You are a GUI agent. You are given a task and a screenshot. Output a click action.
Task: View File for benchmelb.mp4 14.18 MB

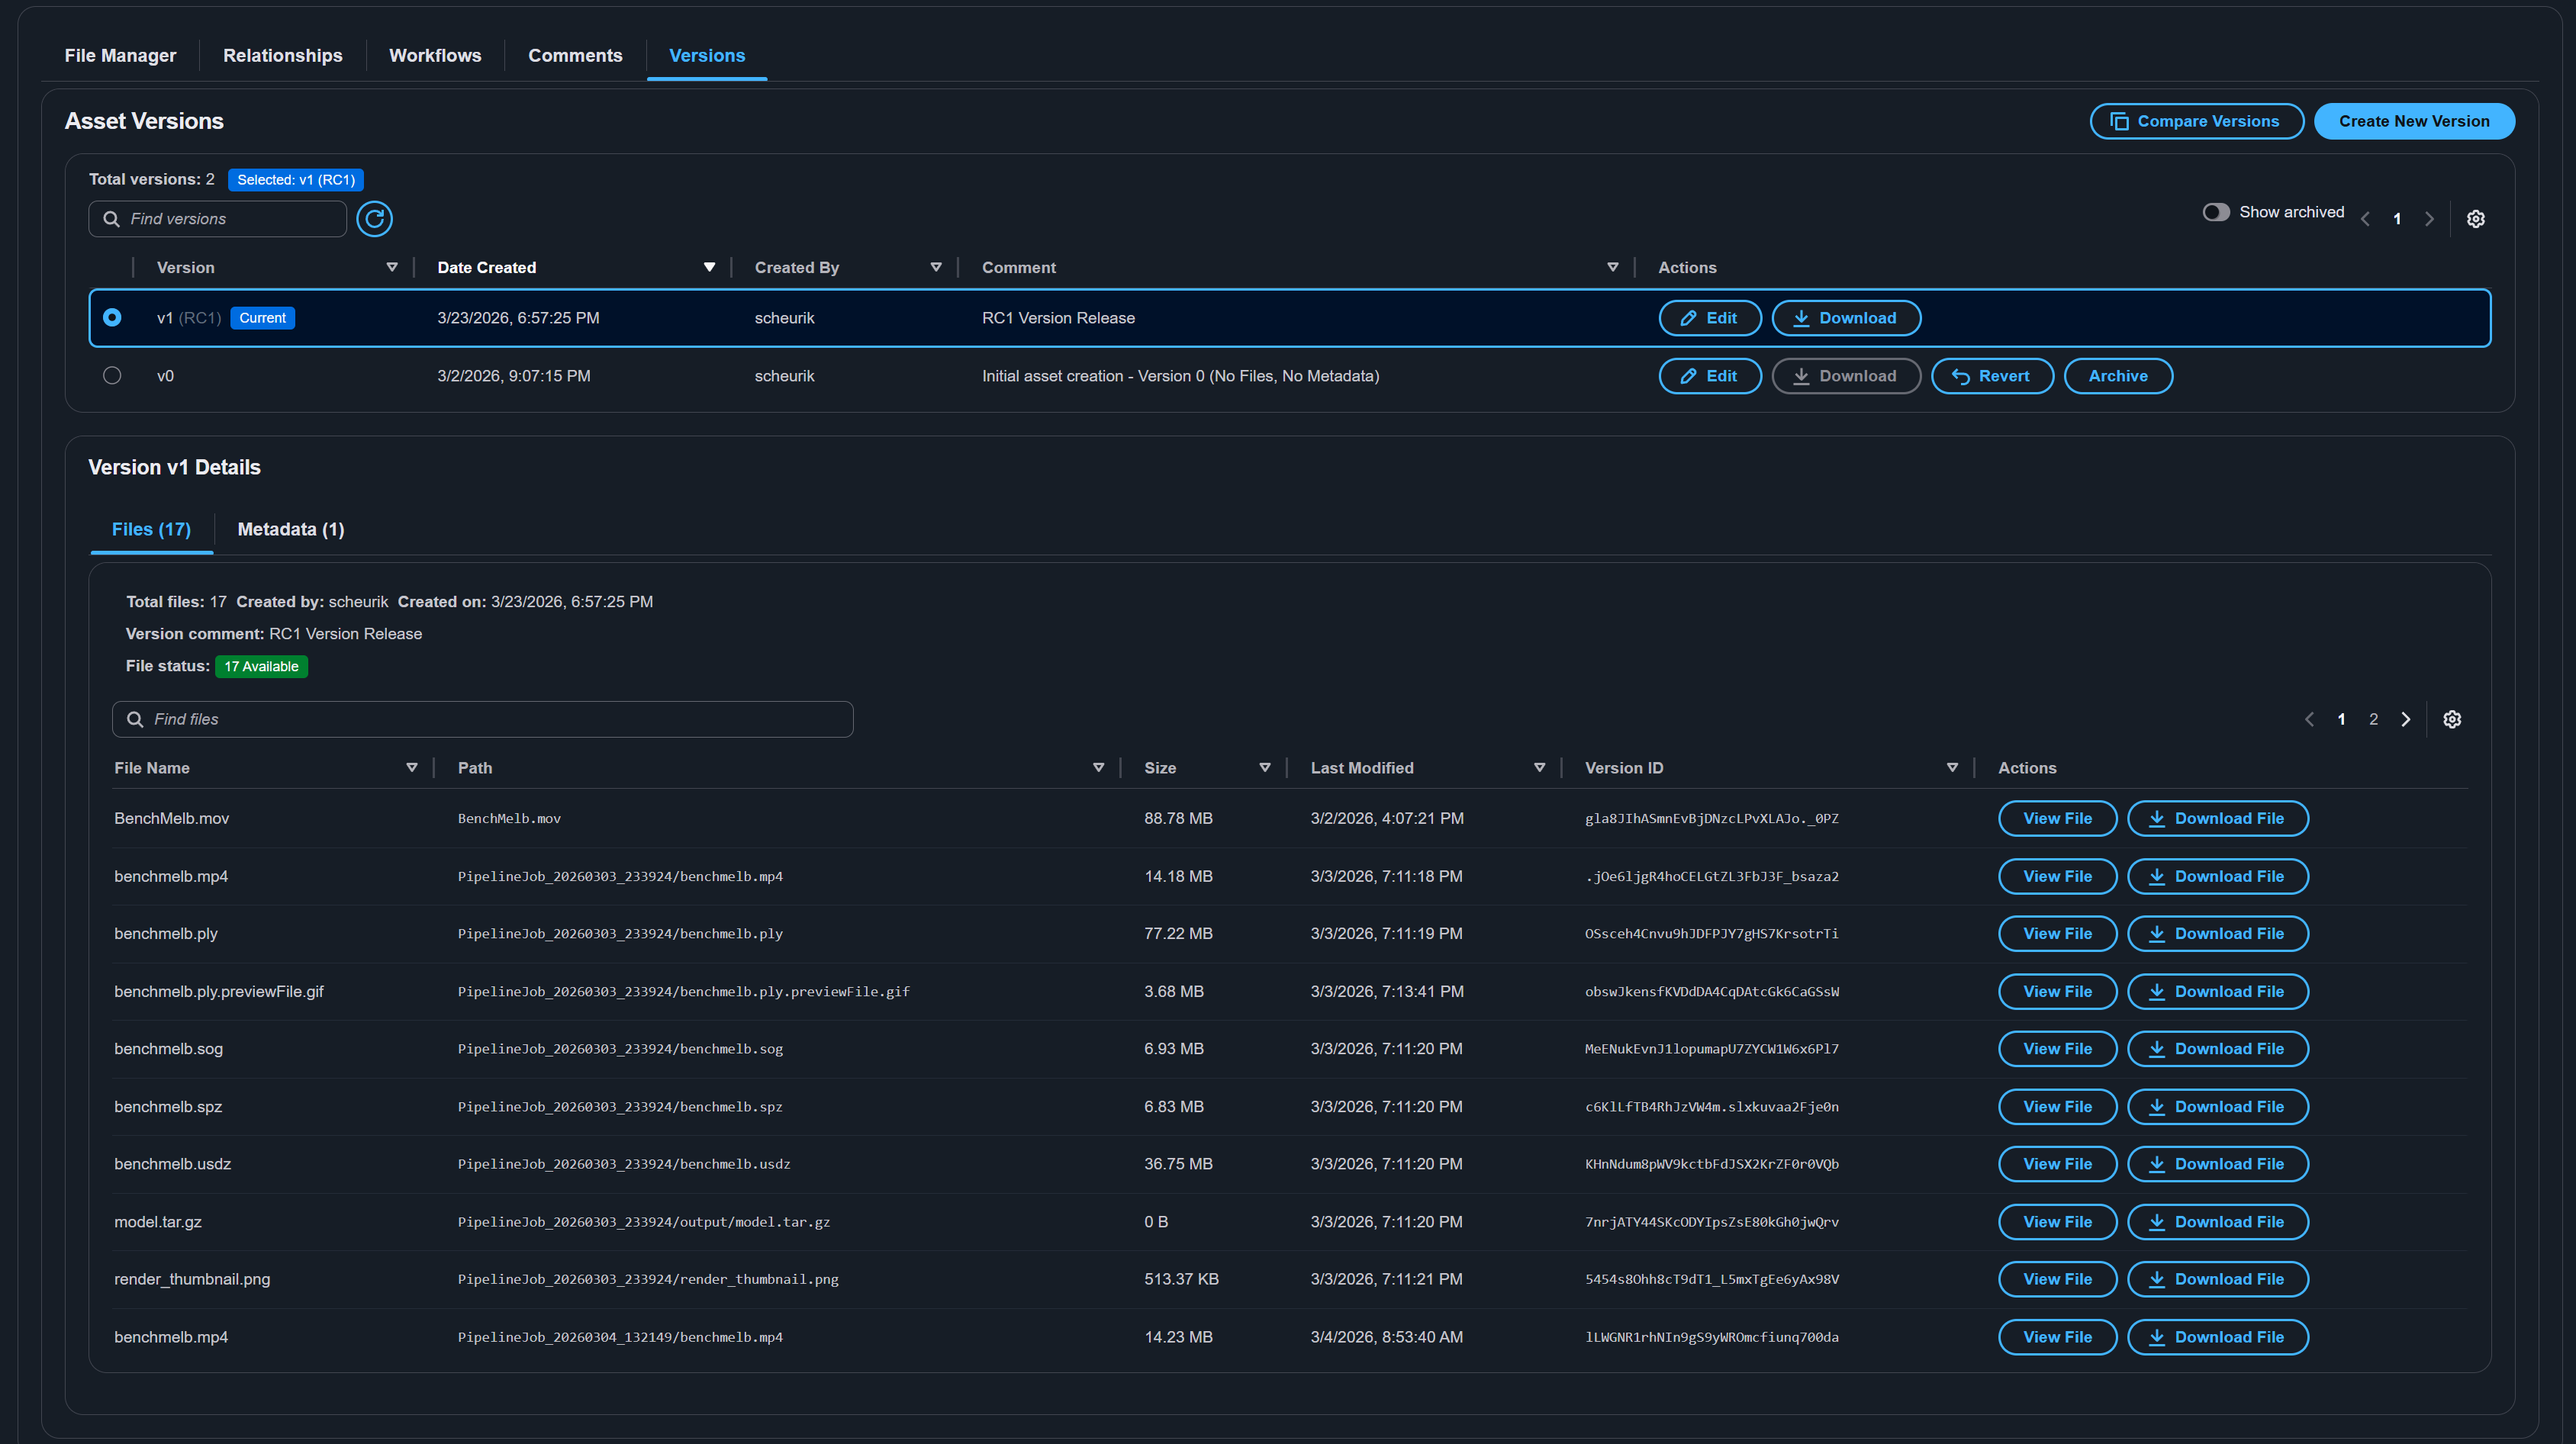[2057, 876]
